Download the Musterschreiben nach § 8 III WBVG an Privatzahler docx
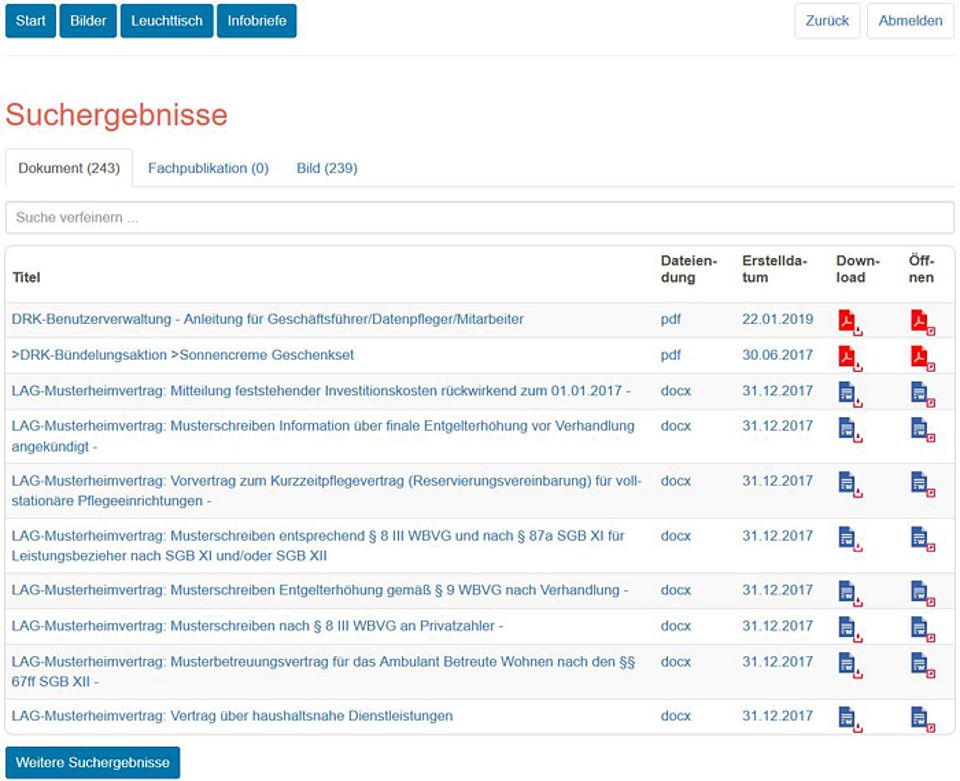This screenshot has height=781, width=960. tap(849, 628)
